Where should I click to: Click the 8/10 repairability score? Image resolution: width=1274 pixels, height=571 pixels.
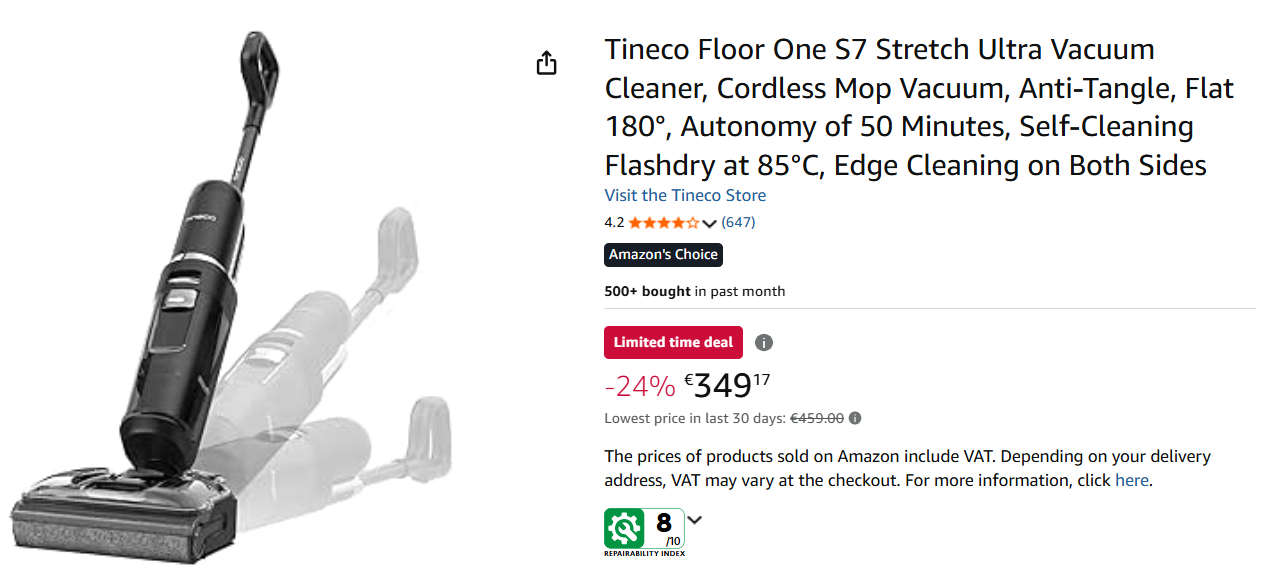coord(667,527)
